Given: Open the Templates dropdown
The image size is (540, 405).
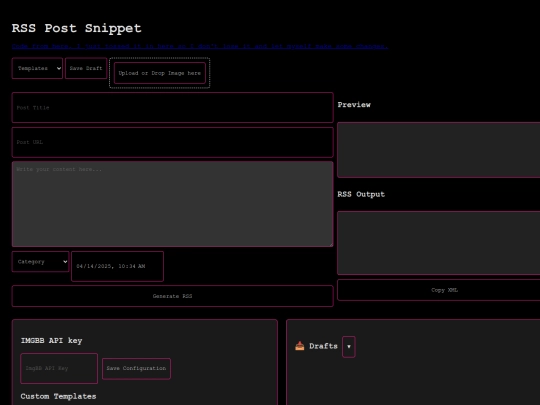Looking at the screenshot, I should point(37,69).
